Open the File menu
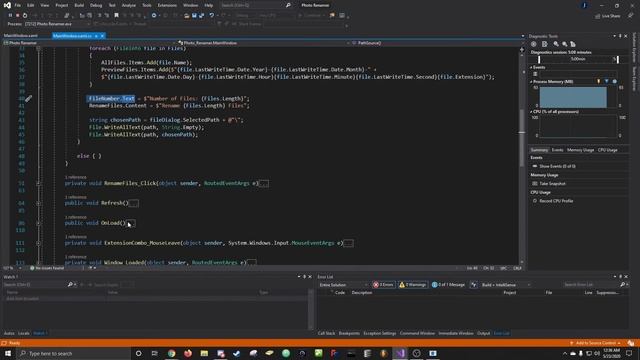 (18, 5)
